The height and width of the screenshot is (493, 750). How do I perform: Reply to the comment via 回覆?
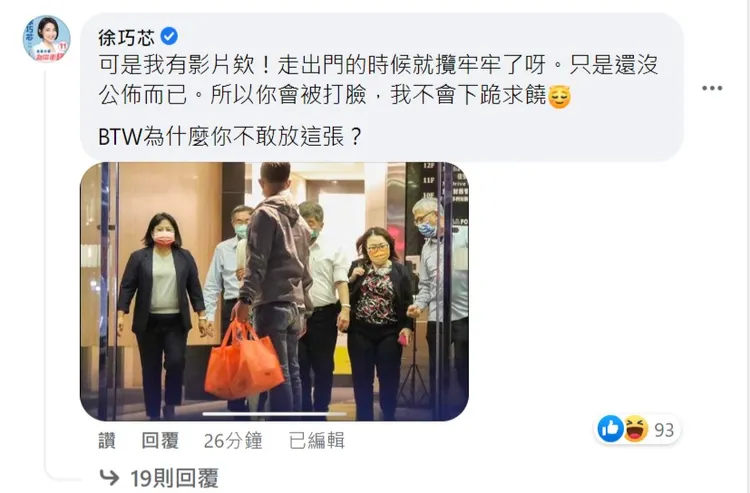pyautogui.click(x=160, y=441)
